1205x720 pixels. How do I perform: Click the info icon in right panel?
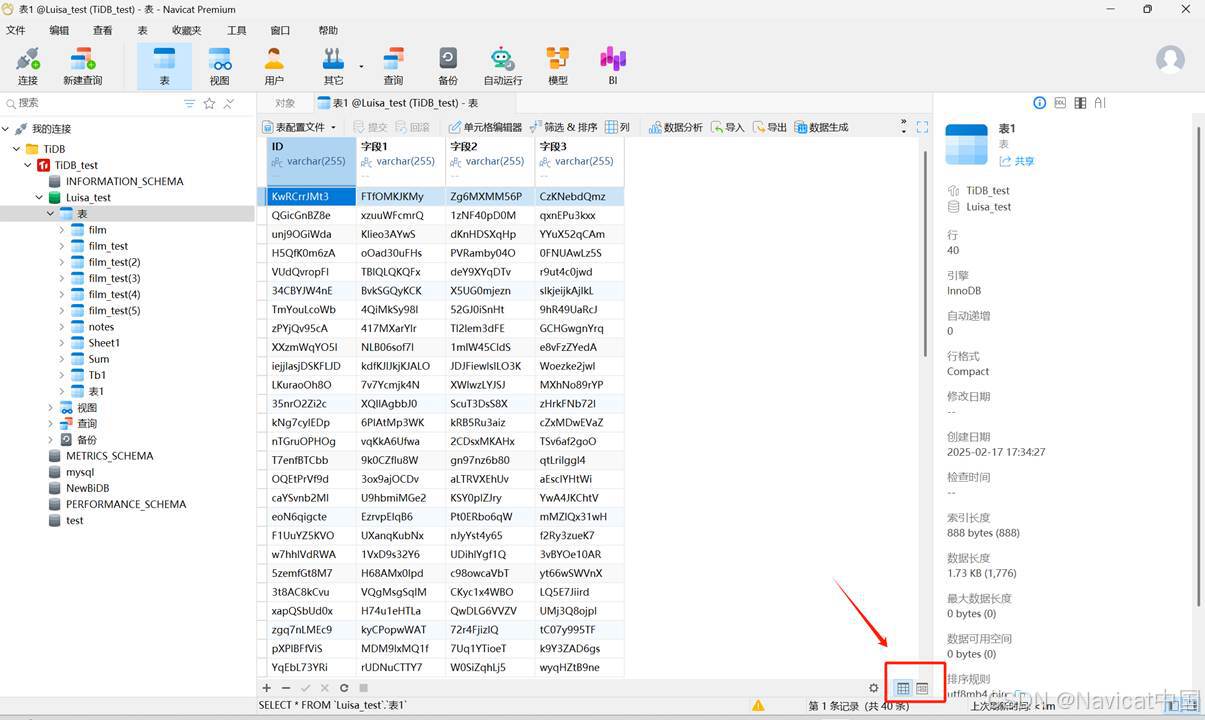(1039, 103)
